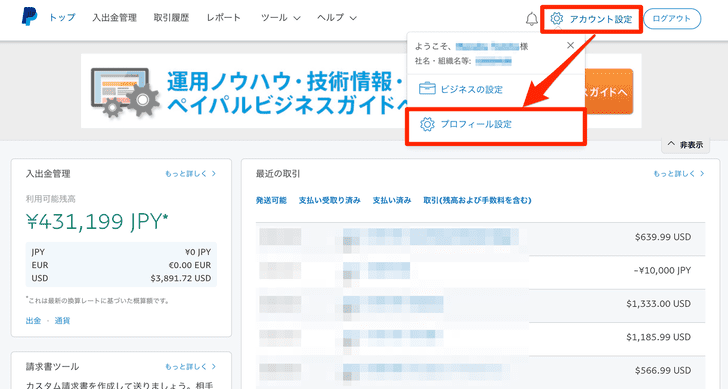Open もっと詳しく in 入出金管理 card
Viewport: 728px width, 389px height.
(190, 174)
